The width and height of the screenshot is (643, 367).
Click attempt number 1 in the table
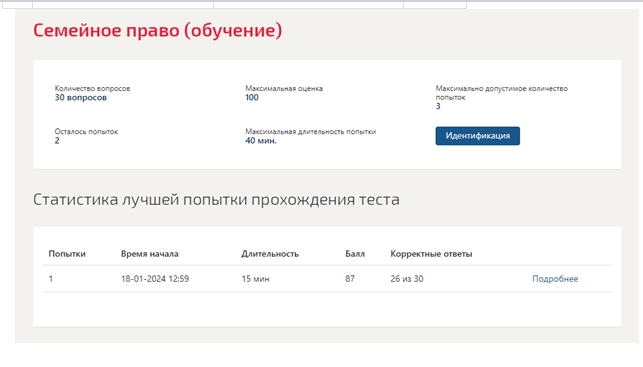tap(51, 279)
